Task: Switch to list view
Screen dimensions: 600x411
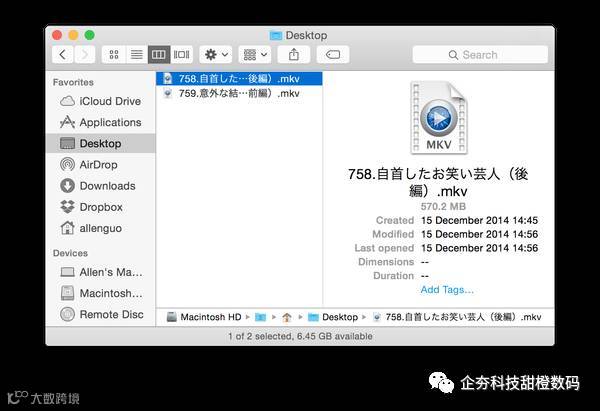Action: click(137, 55)
